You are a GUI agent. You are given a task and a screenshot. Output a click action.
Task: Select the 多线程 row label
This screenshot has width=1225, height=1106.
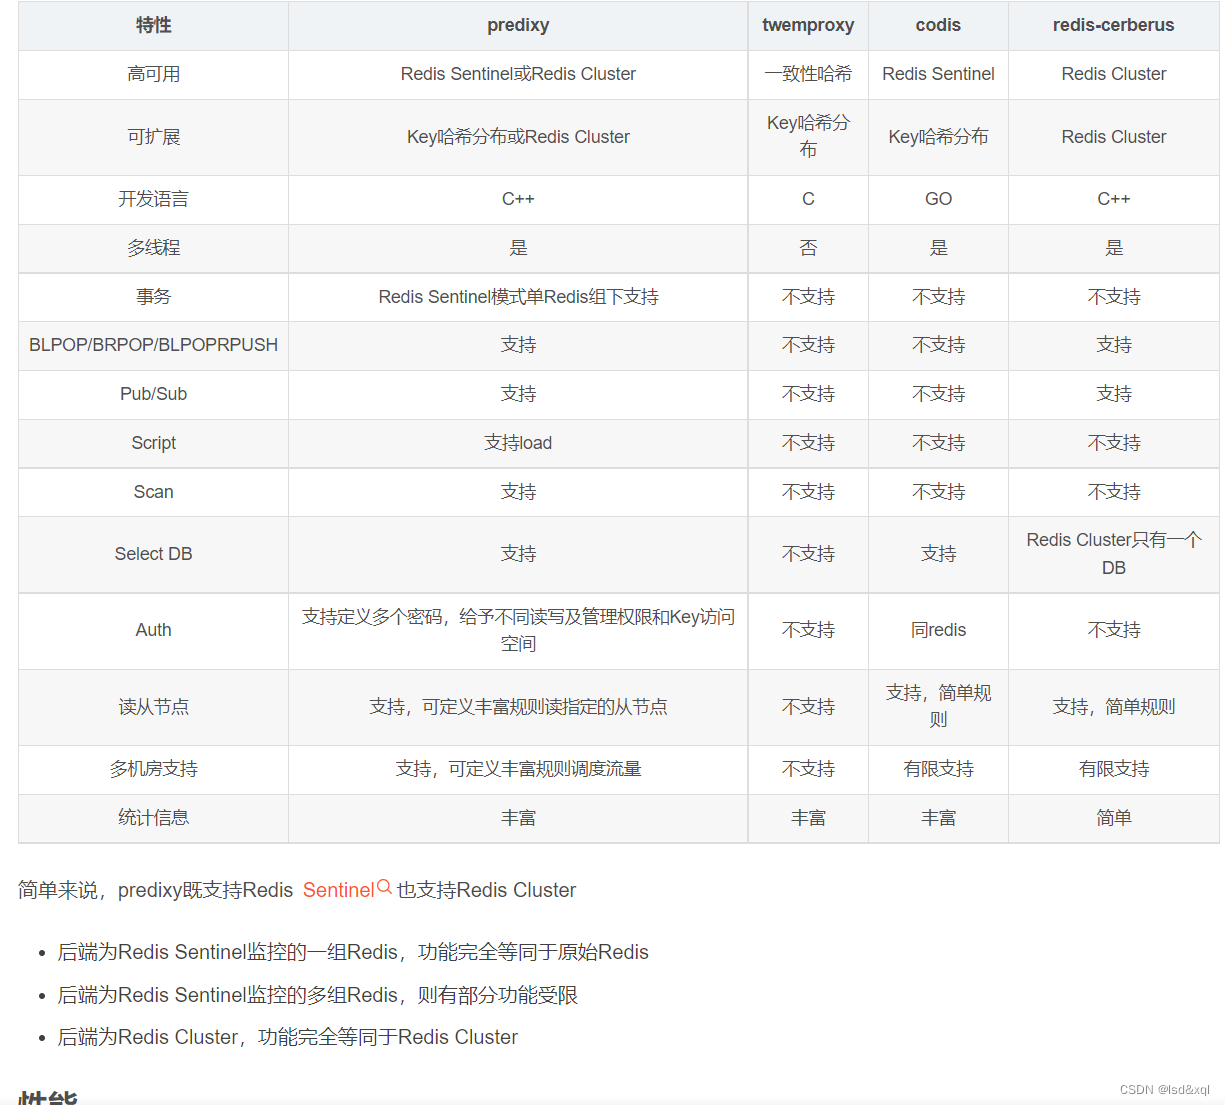(x=153, y=248)
